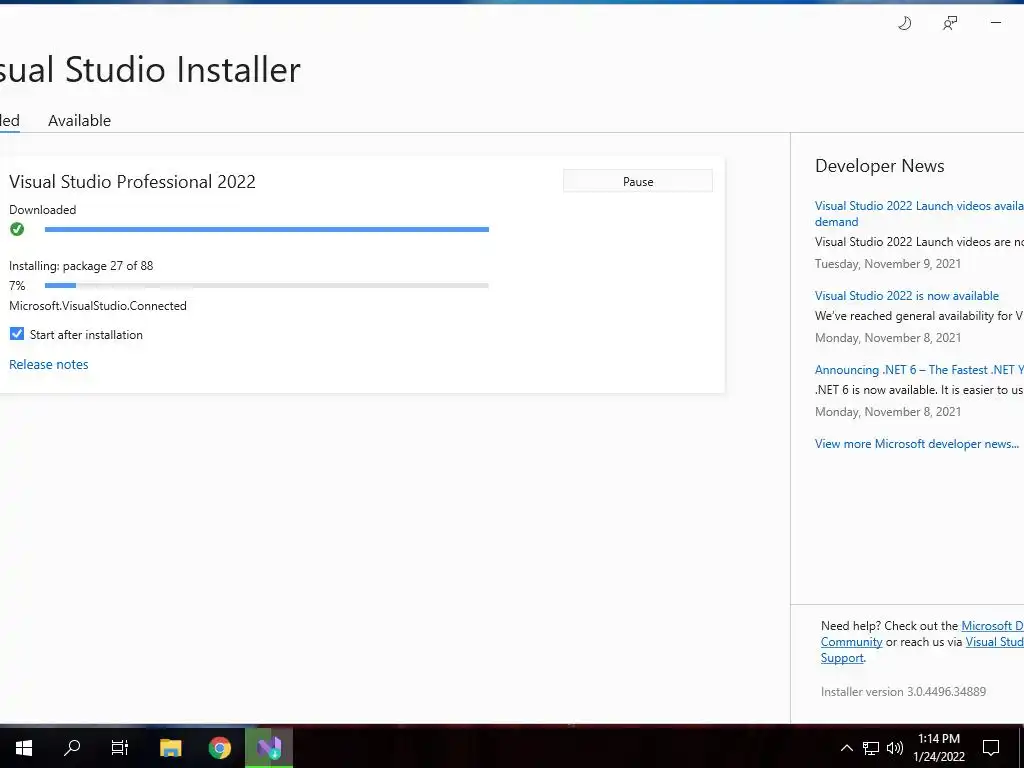Switch to the Available tab
1024x768 pixels.
80,121
